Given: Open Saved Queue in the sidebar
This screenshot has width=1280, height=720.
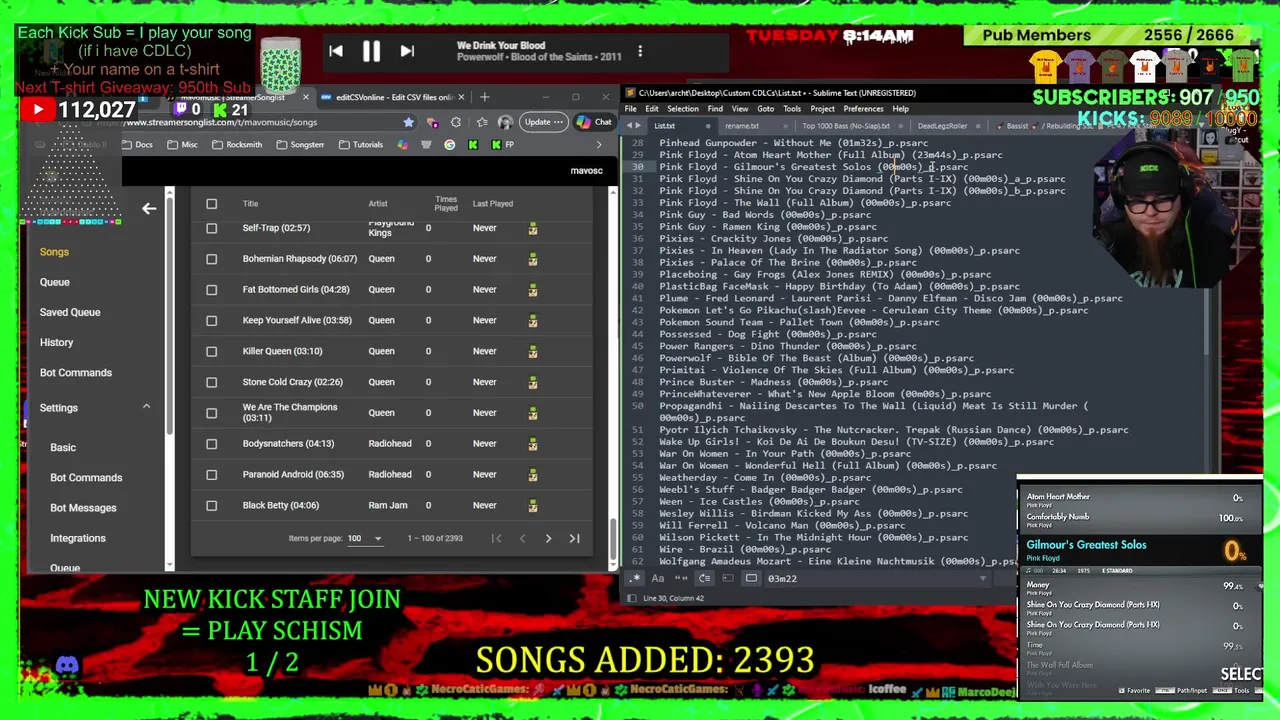Looking at the screenshot, I should (70, 312).
